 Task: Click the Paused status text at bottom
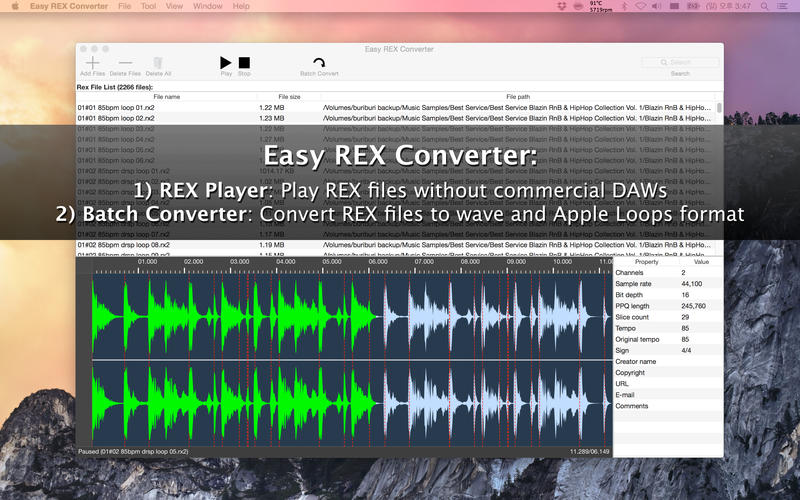[x=133, y=452]
